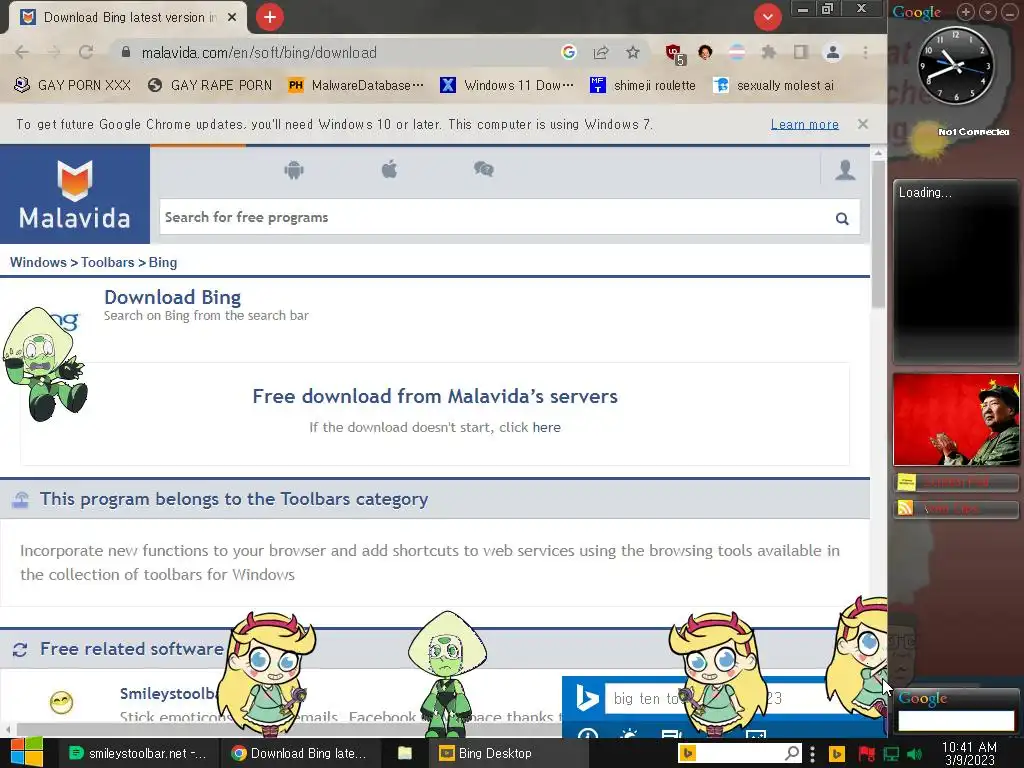This screenshot has height=768, width=1024.
Task: Click the Google icon in the address bar
Action: point(569,52)
